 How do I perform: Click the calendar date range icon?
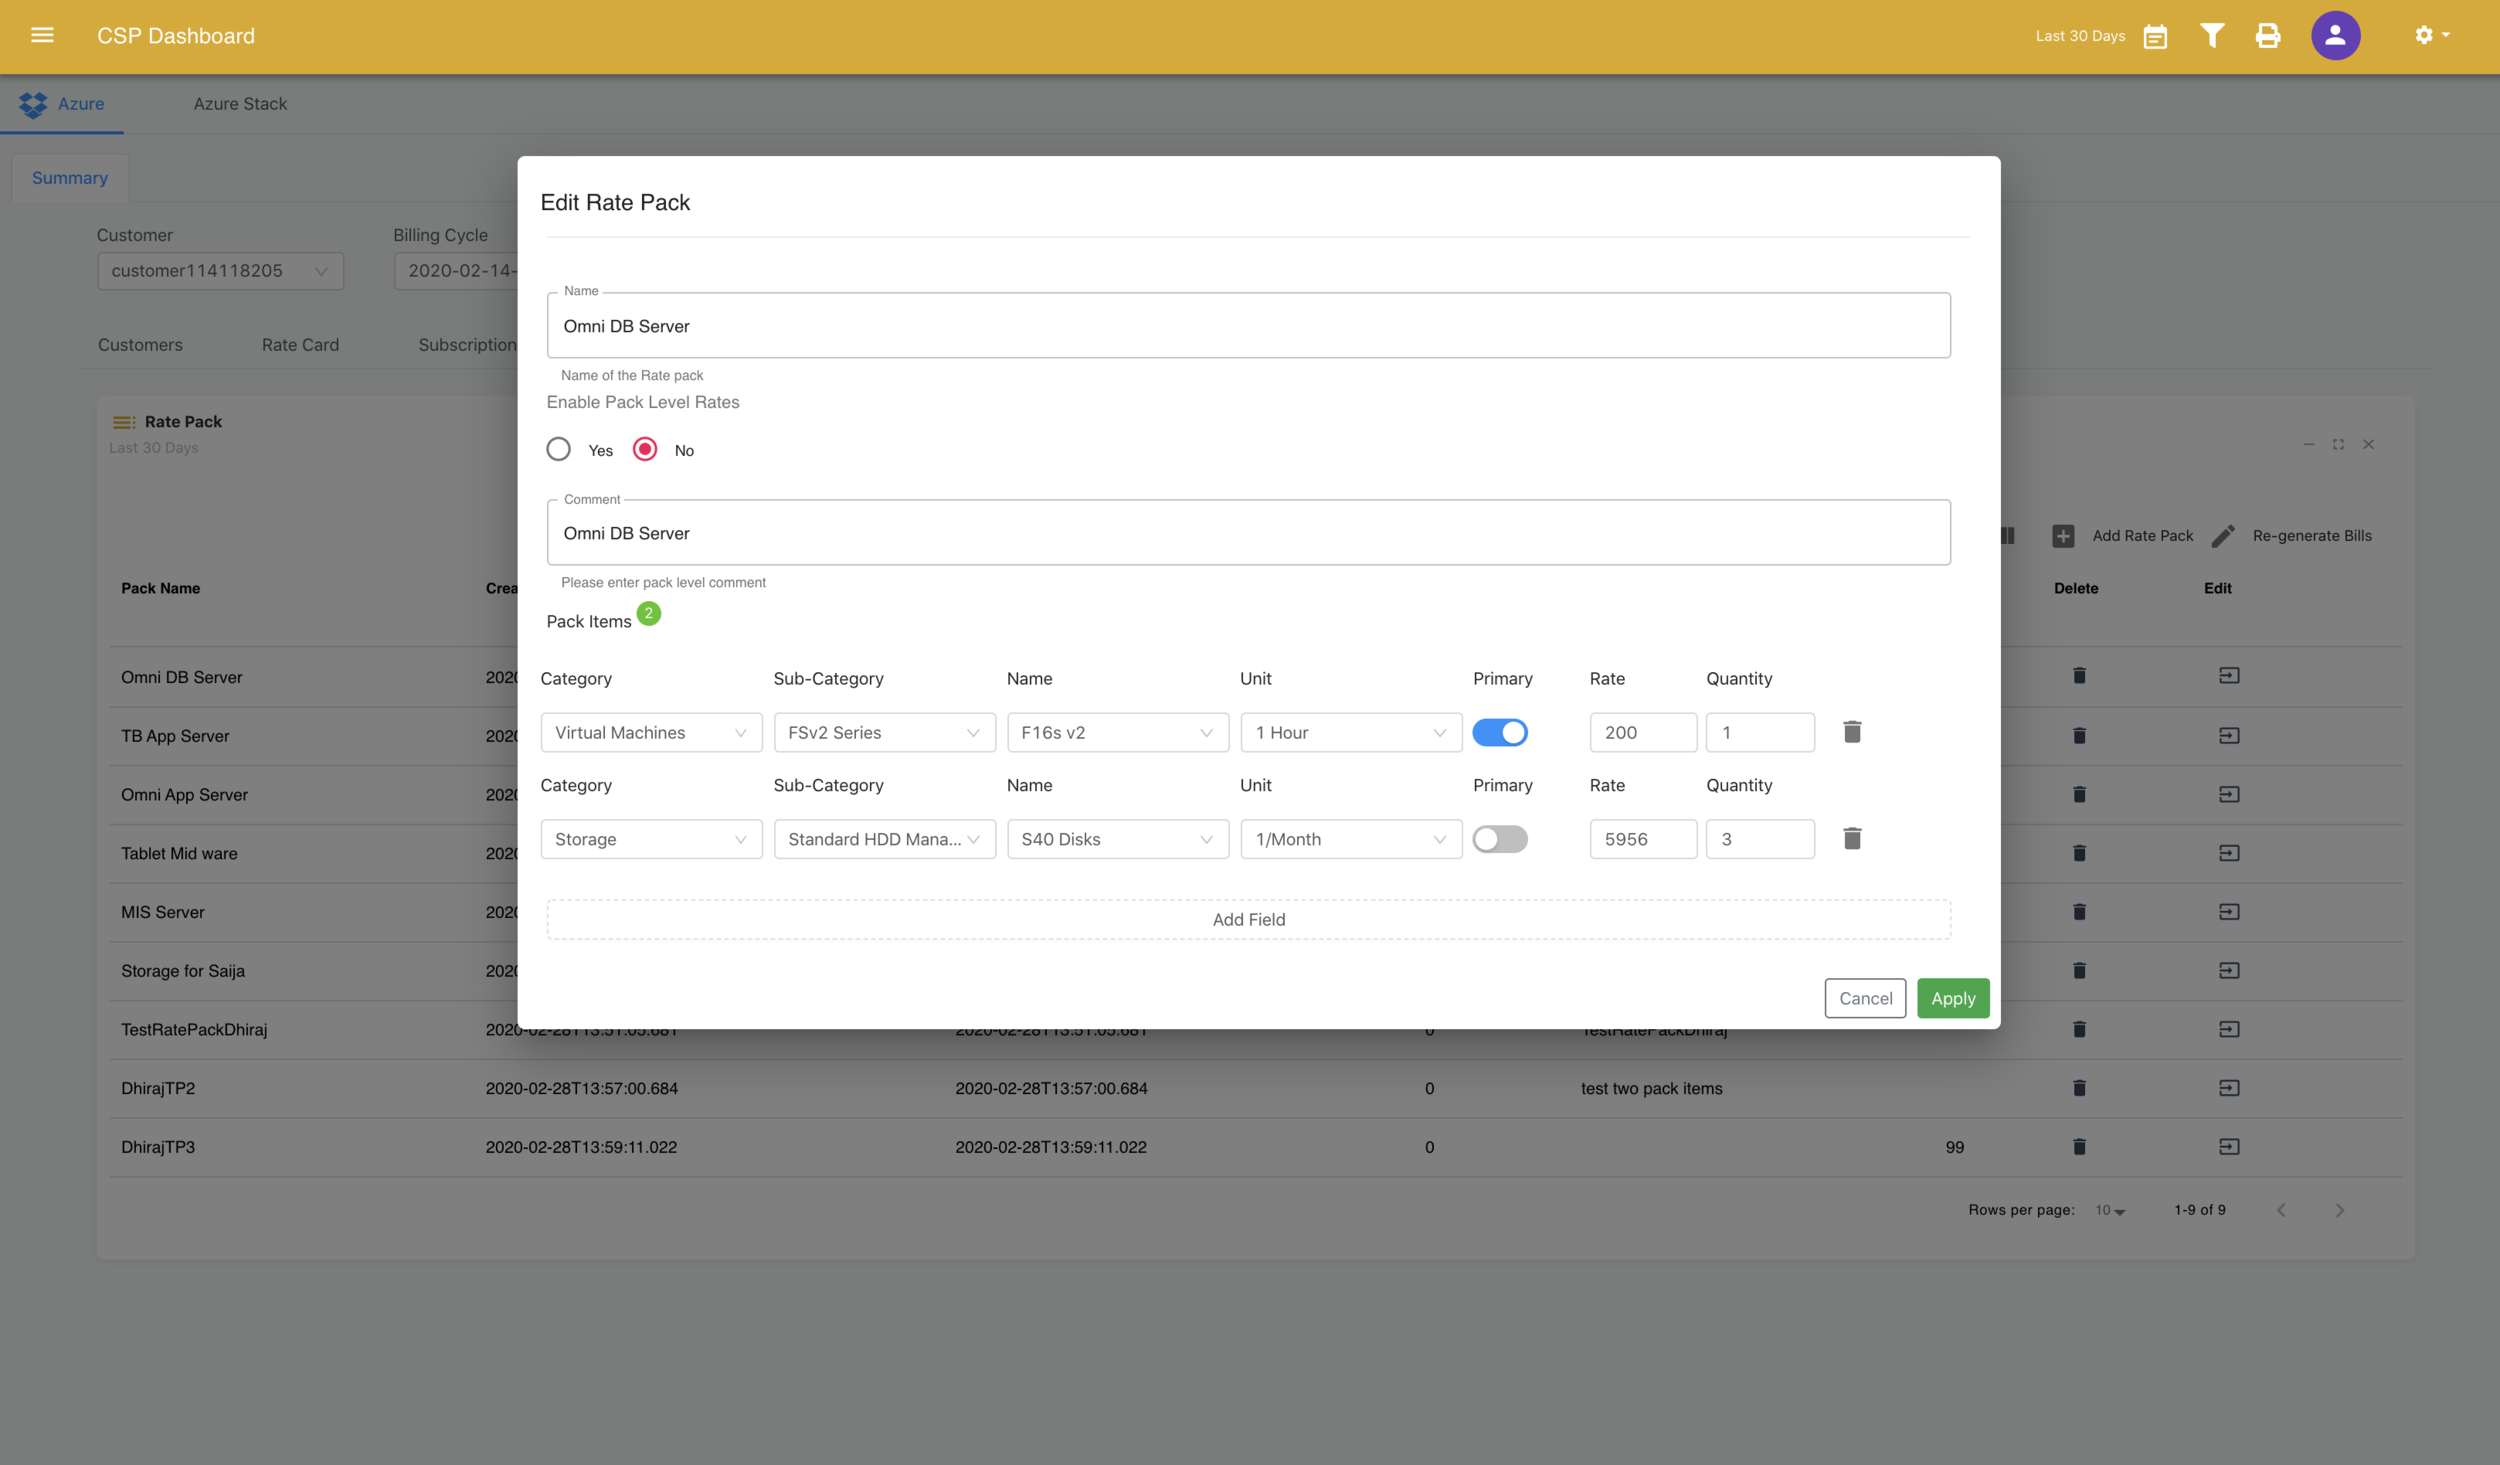point(2155,37)
